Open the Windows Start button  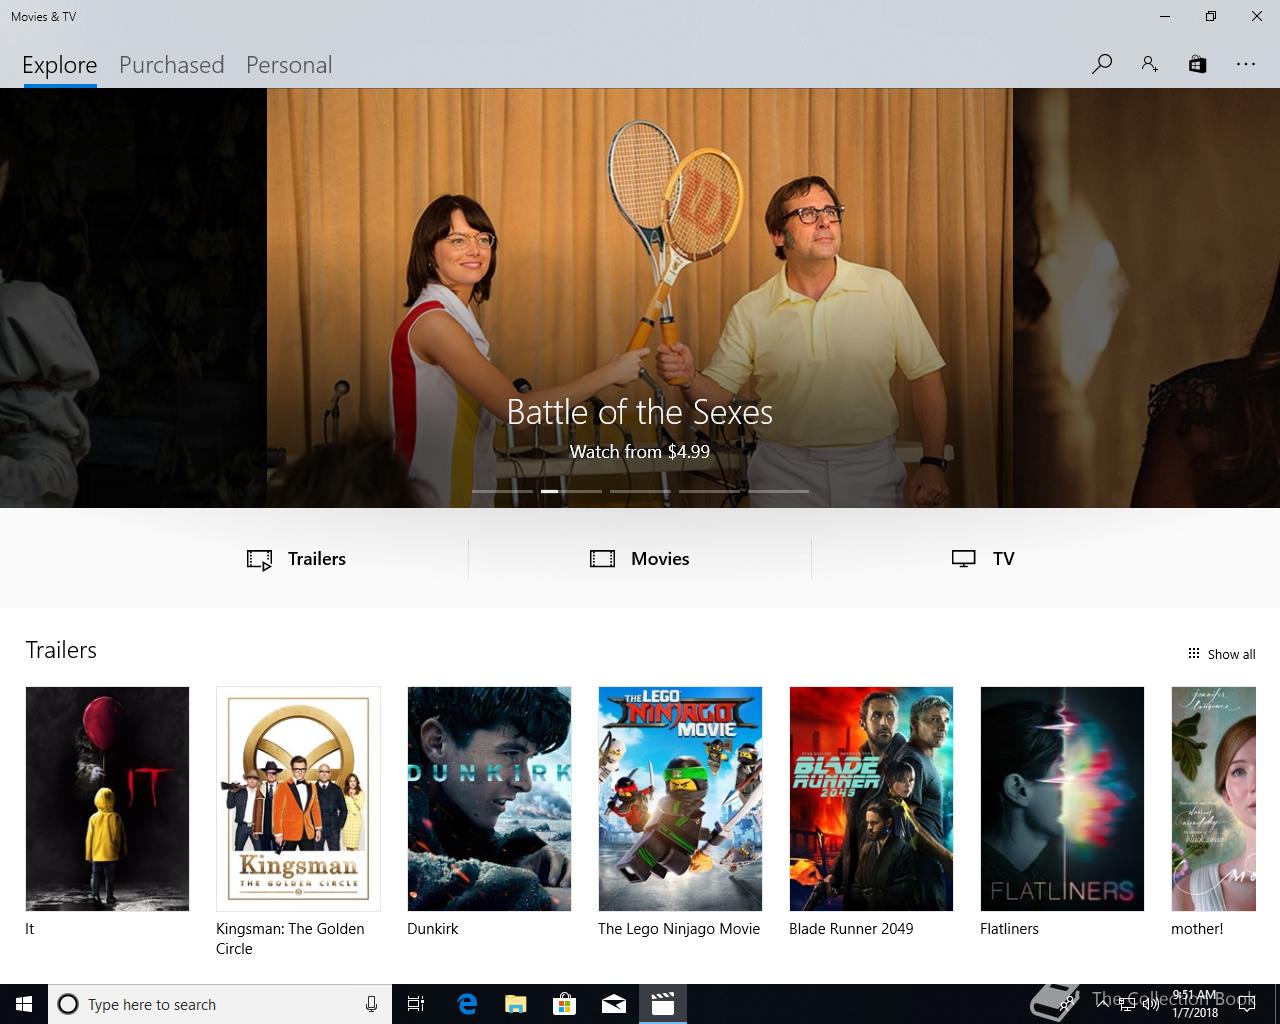click(24, 1004)
